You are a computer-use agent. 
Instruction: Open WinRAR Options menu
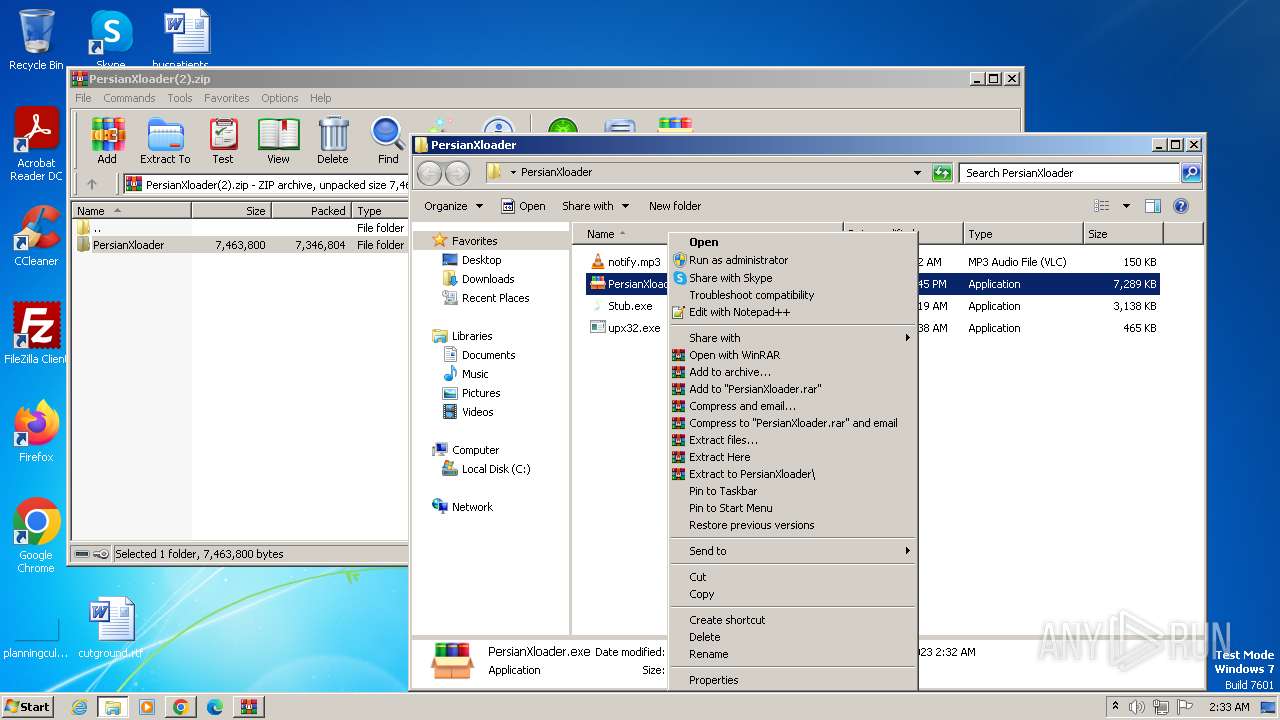pyautogui.click(x=280, y=98)
